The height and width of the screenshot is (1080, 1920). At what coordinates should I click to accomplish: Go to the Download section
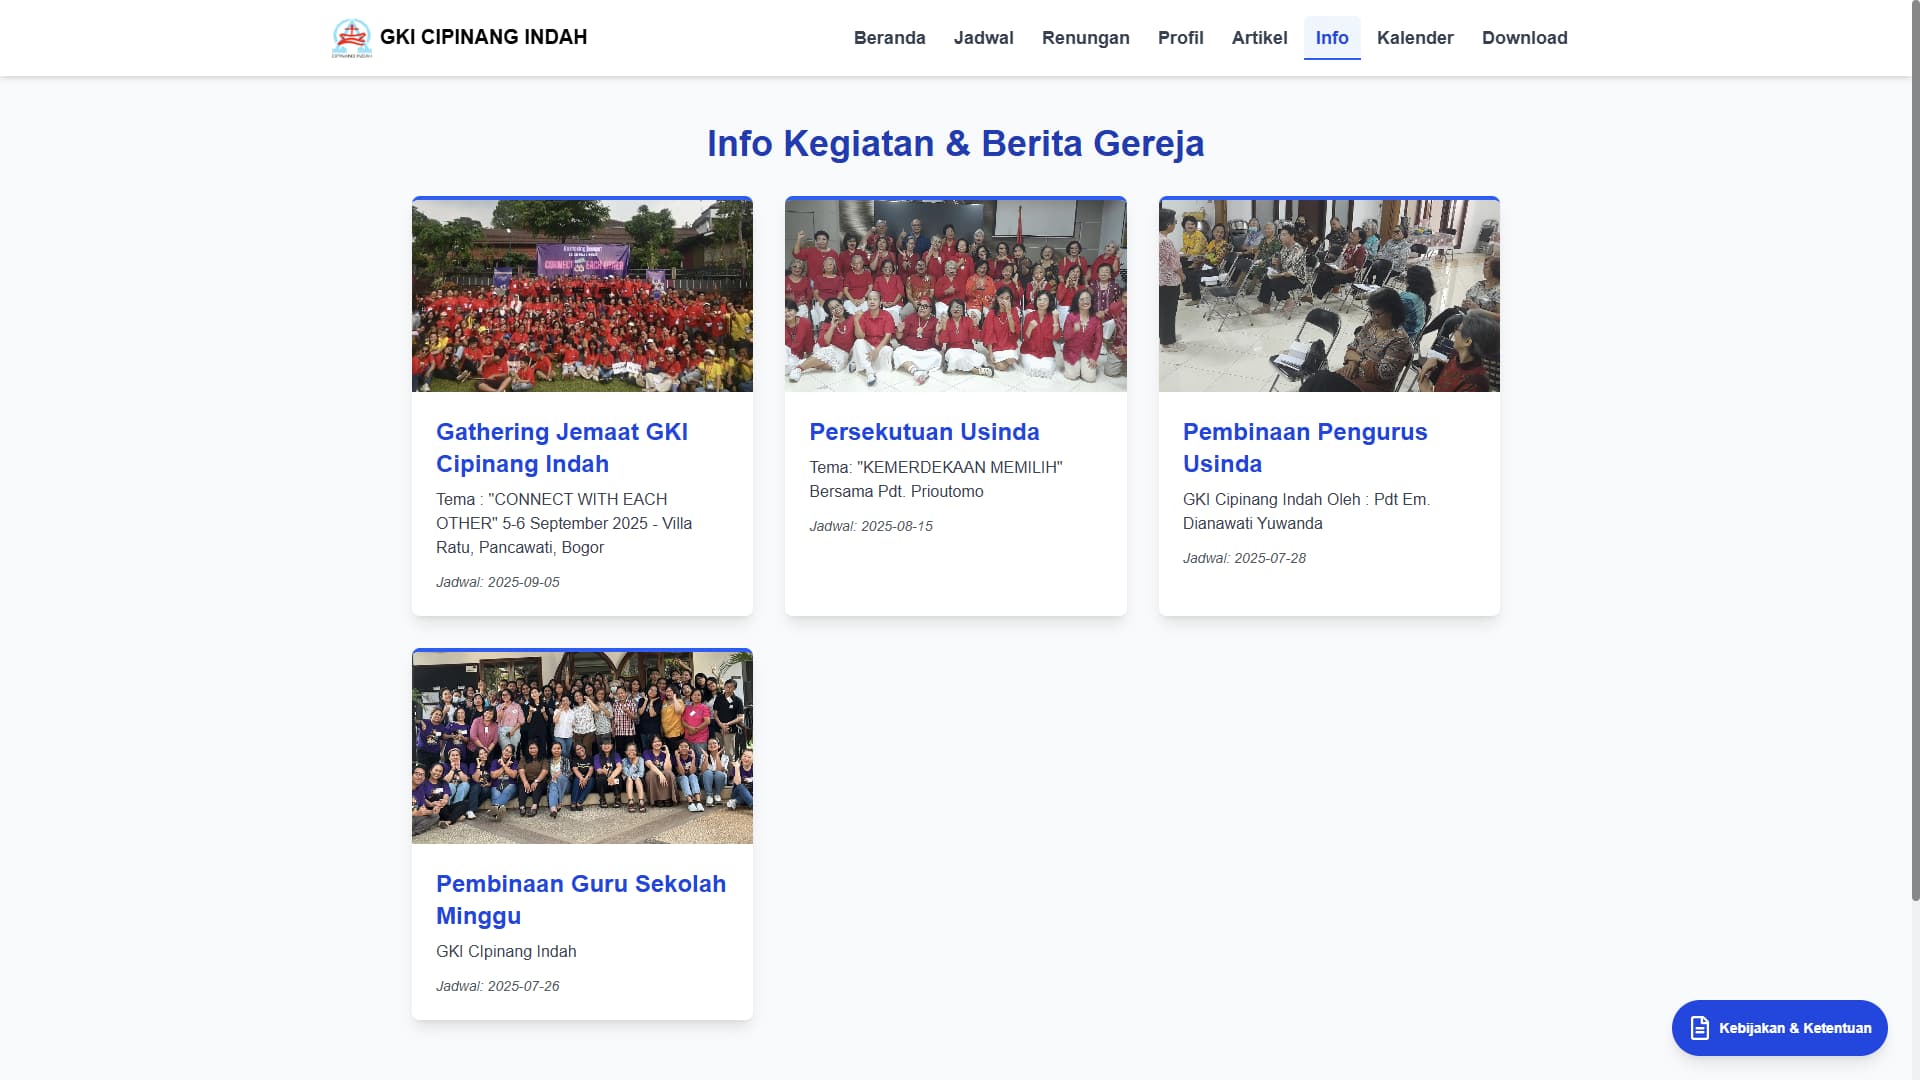[x=1524, y=38]
